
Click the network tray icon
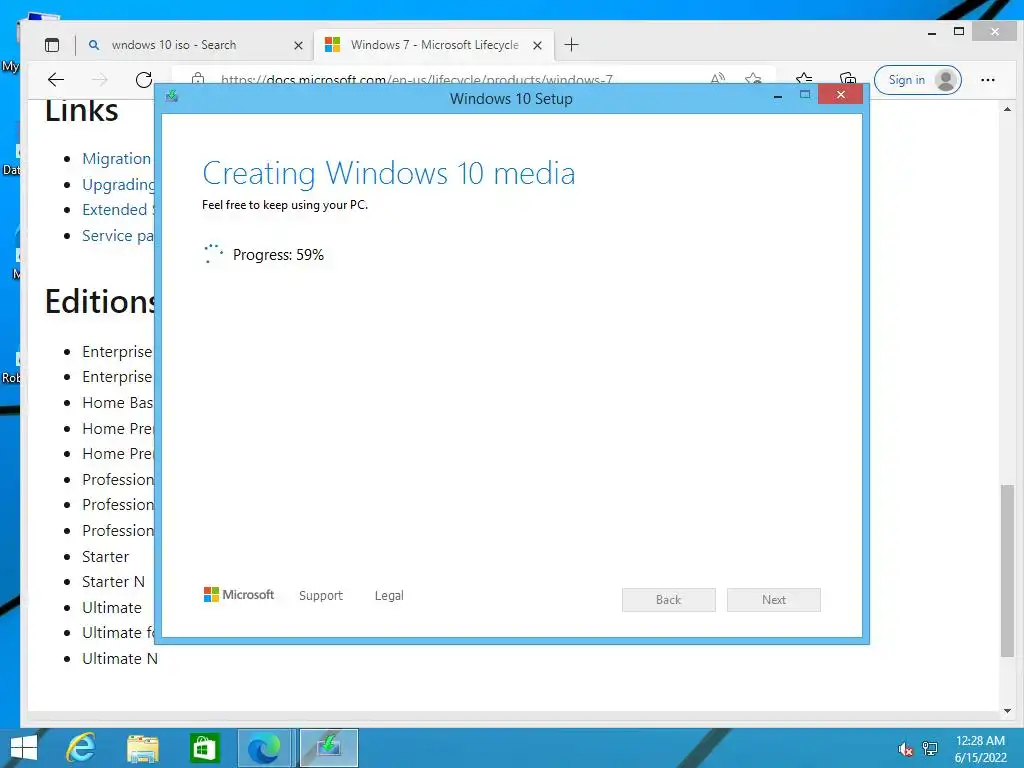pos(930,748)
